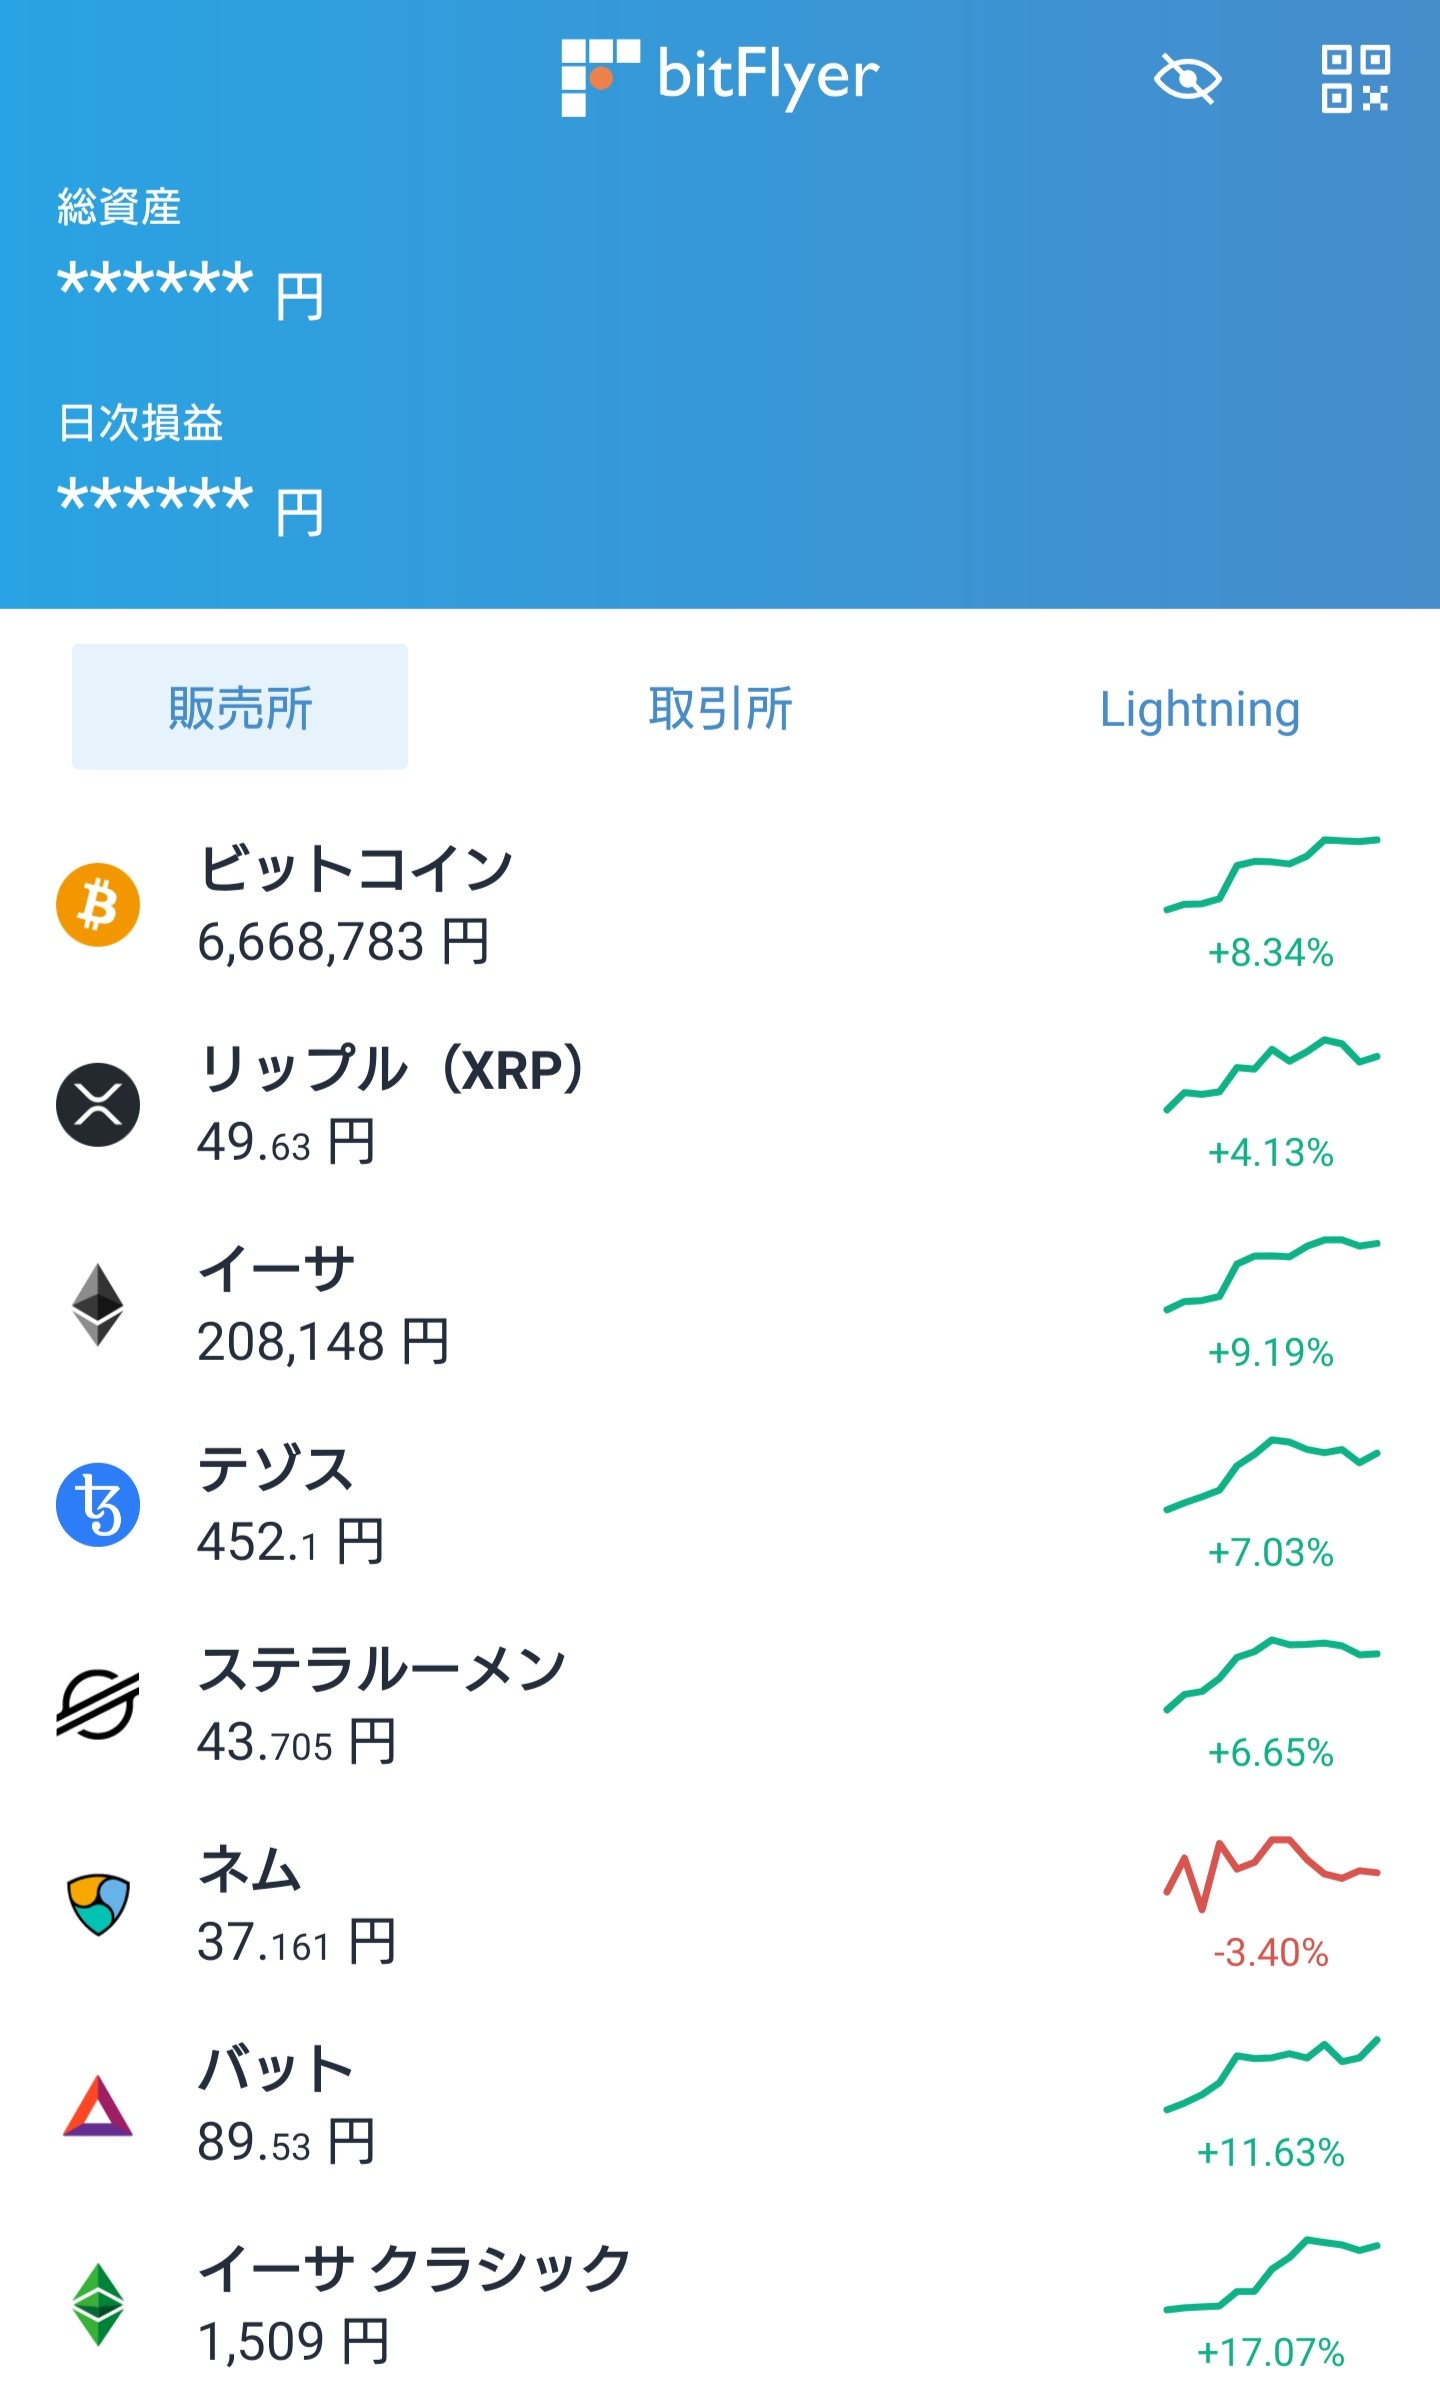This screenshot has height=2385, width=1440.
Task: Tap the Ethereum Classic green icon
Action: pyautogui.click(x=98, y=2305)
